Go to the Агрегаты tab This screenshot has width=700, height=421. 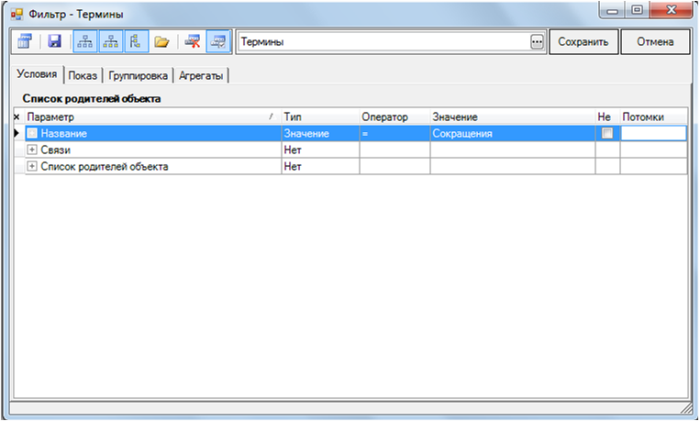202,76
